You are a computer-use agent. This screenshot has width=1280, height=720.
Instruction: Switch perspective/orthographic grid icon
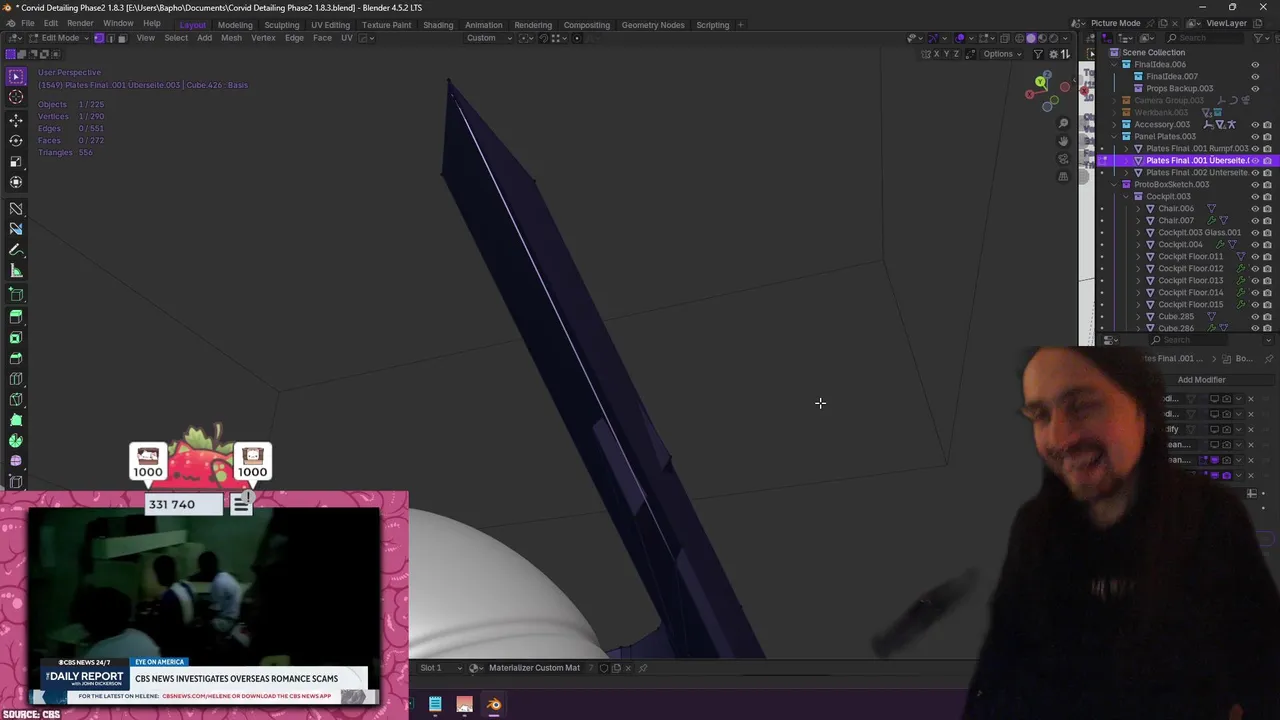click(1063, 177)
